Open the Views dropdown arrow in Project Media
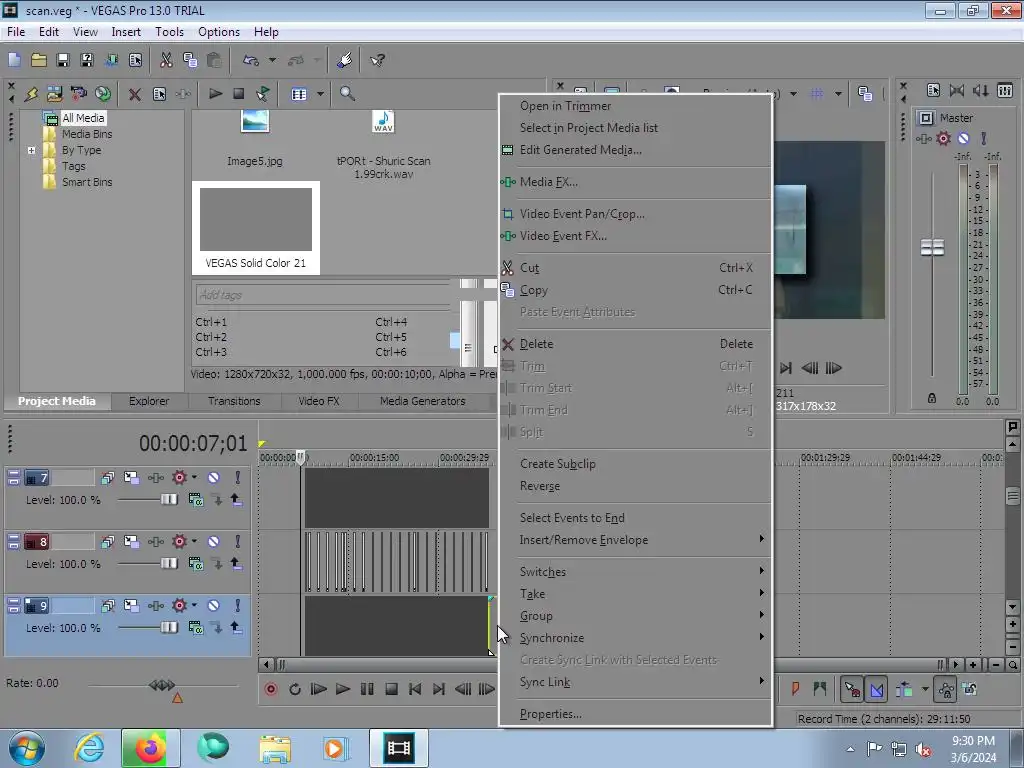The image size is (1024, 768). coord(320,94)
